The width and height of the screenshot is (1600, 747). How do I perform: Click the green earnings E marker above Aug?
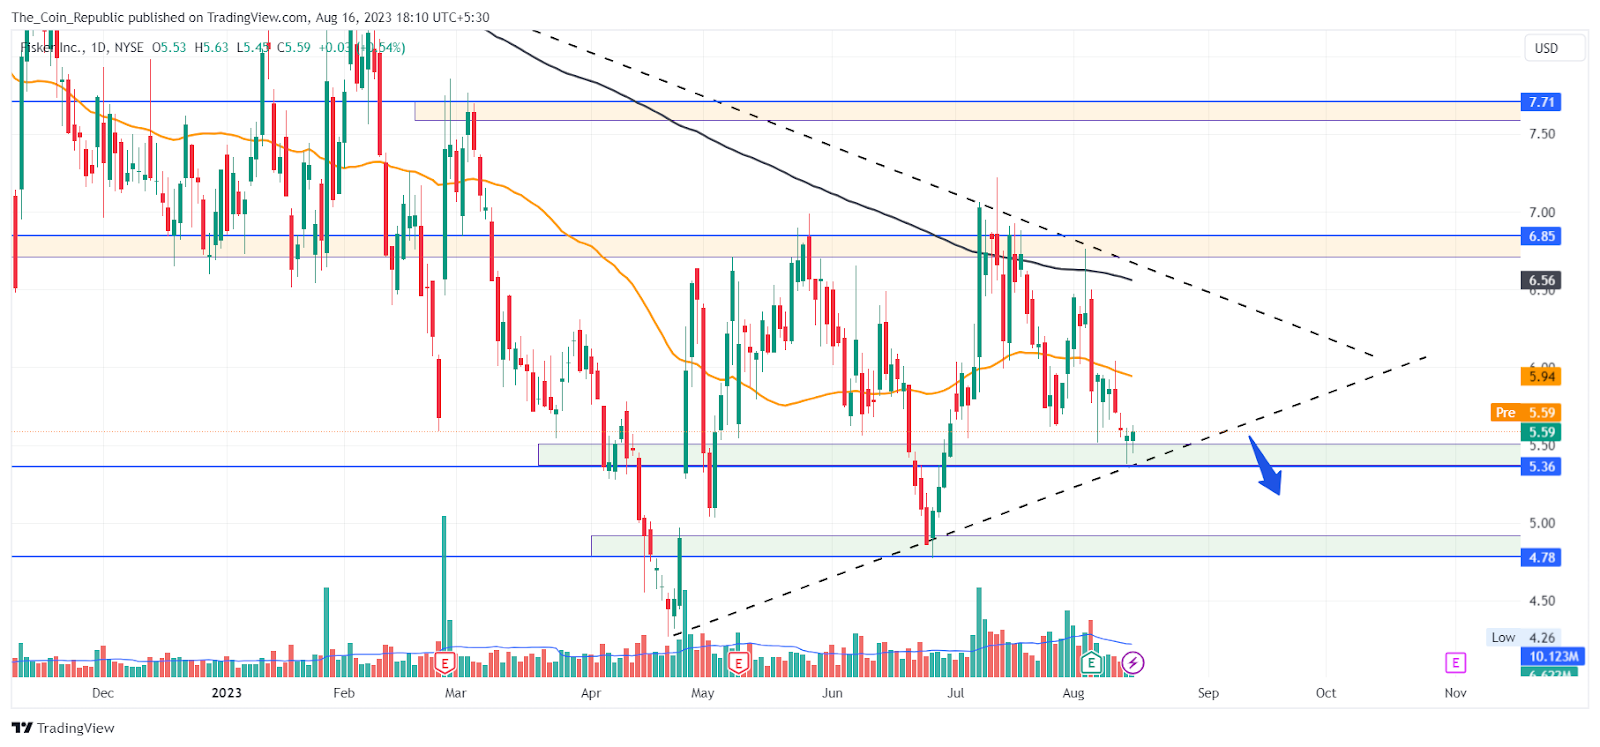point(1091,662)
